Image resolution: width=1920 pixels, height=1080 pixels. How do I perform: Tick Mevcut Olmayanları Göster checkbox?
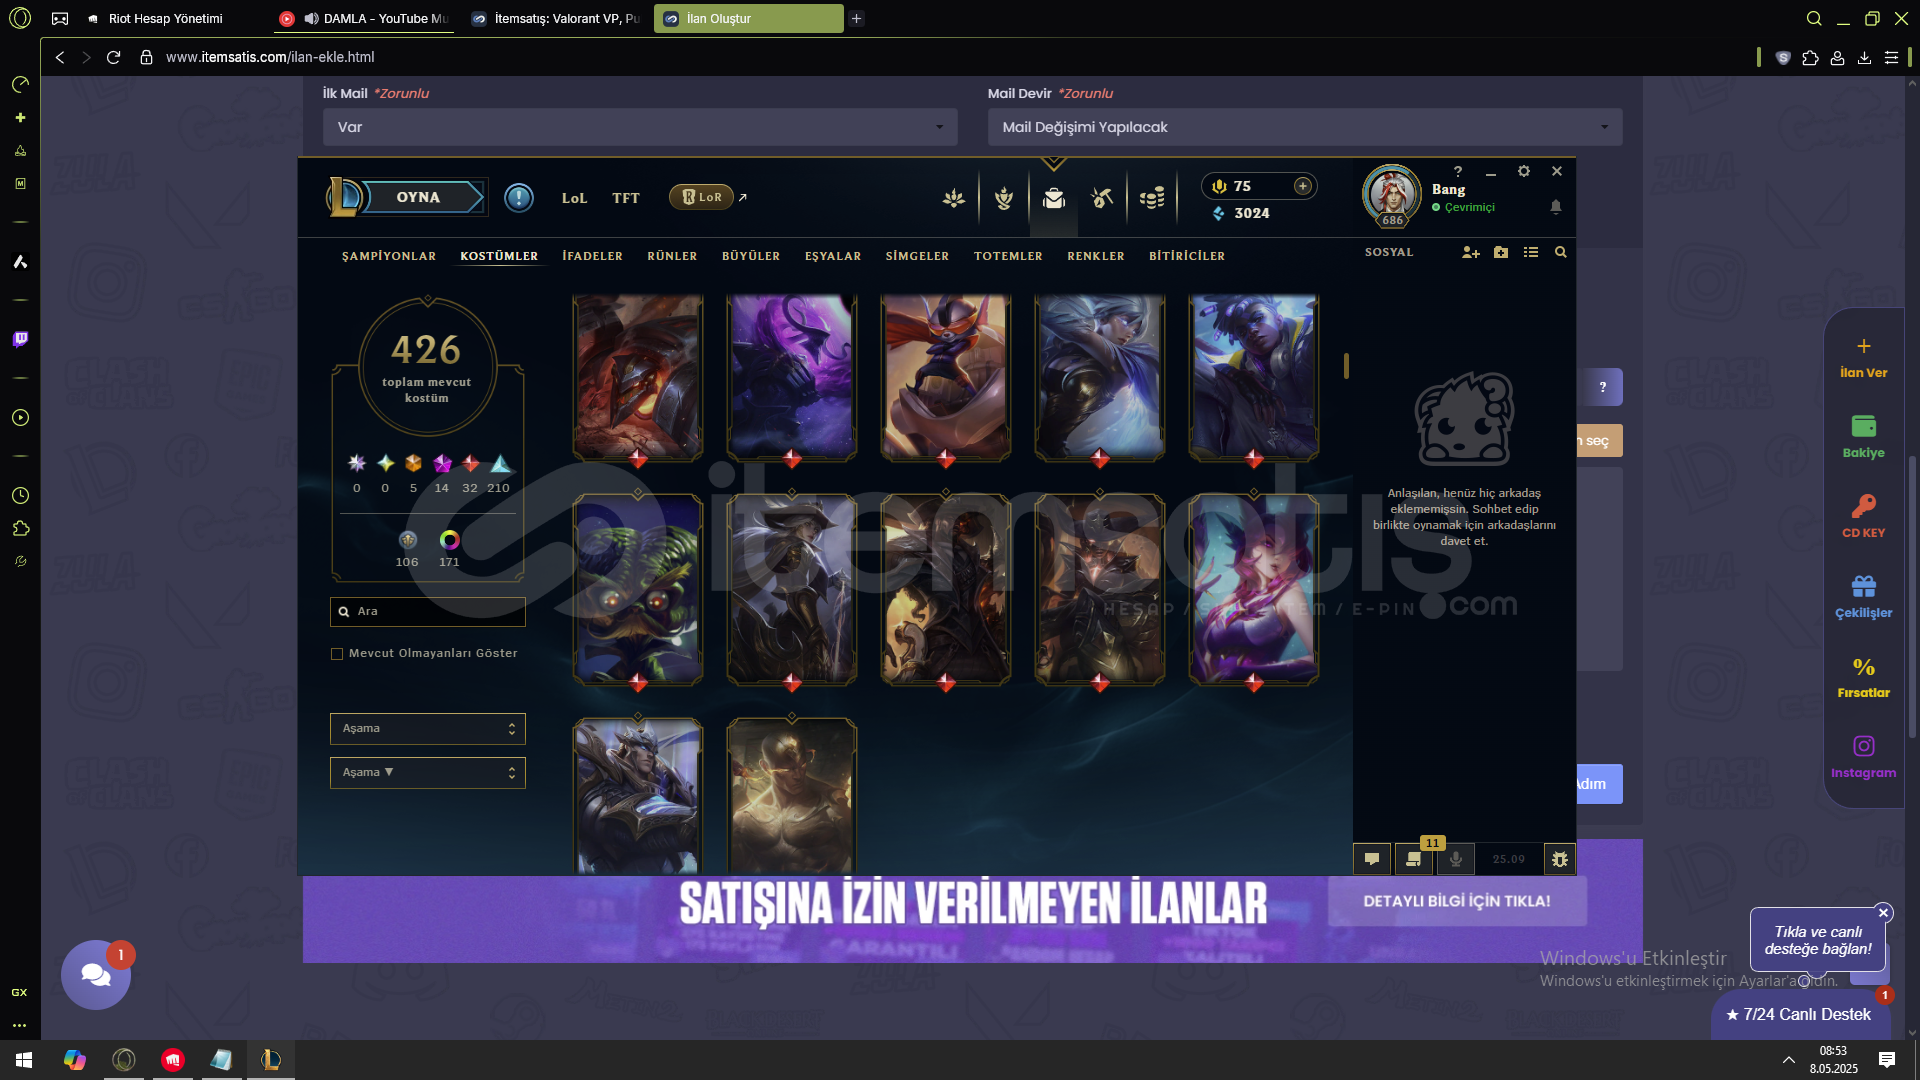tap(337, 654)
